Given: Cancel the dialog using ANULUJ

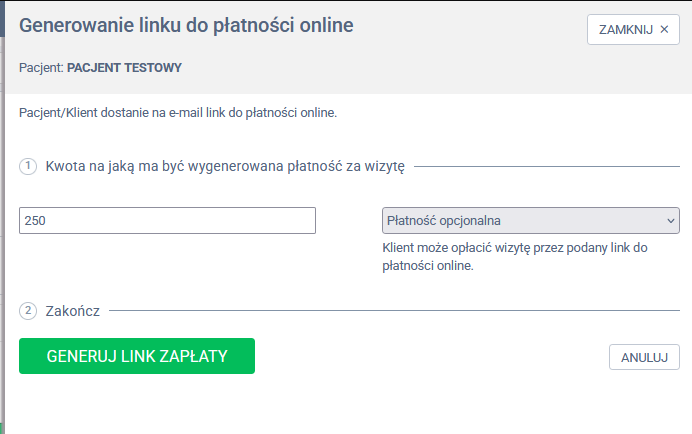Looking at the screenshot, I should pyautogui.click(x=644, y=357).
